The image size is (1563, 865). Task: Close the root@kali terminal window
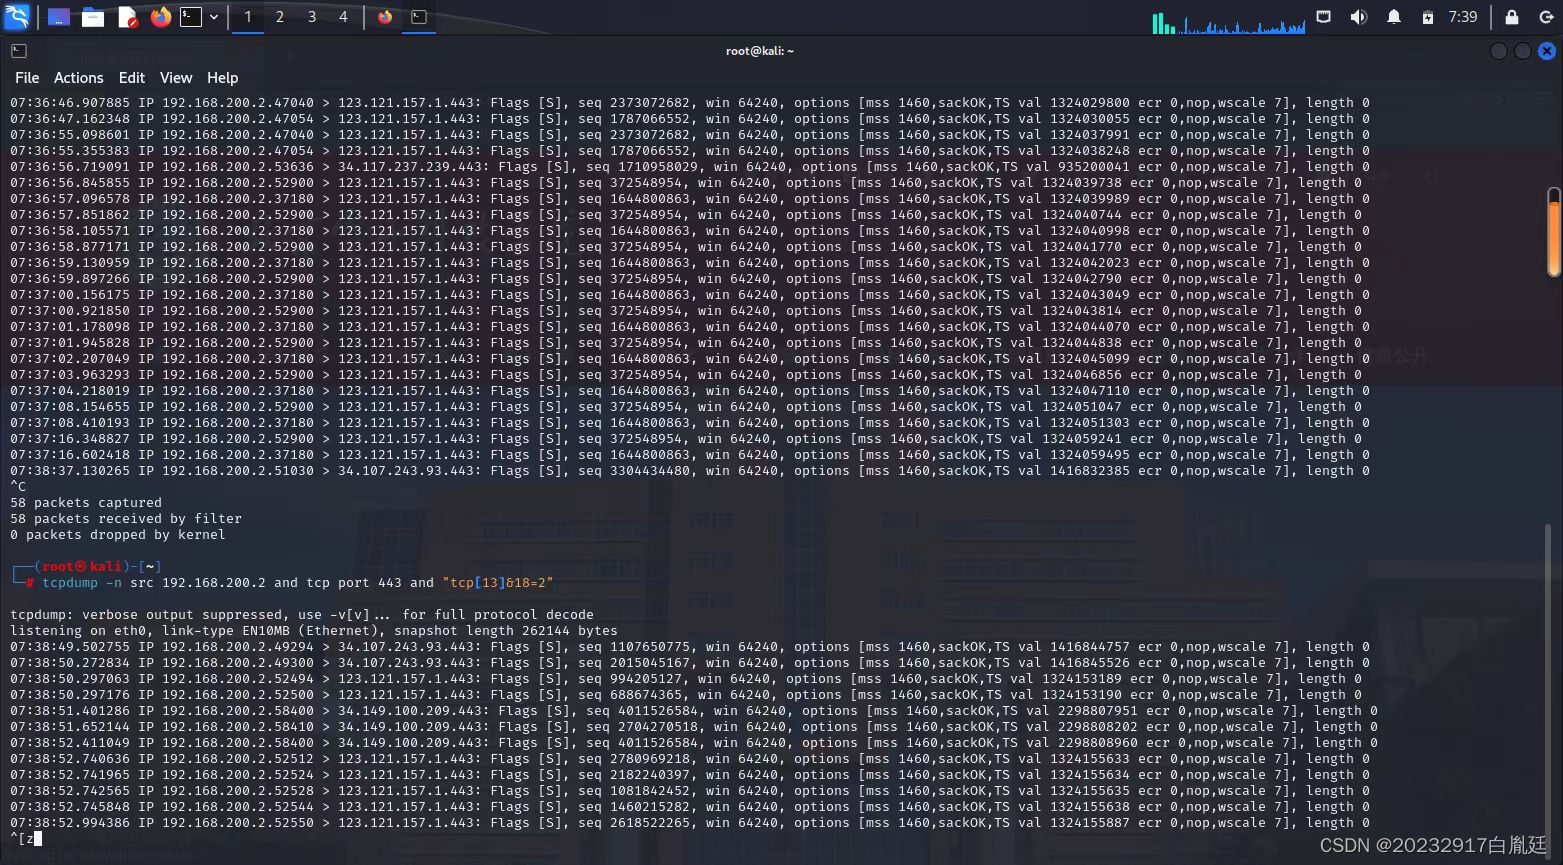pyautogui.click(x=1547, y=51)
